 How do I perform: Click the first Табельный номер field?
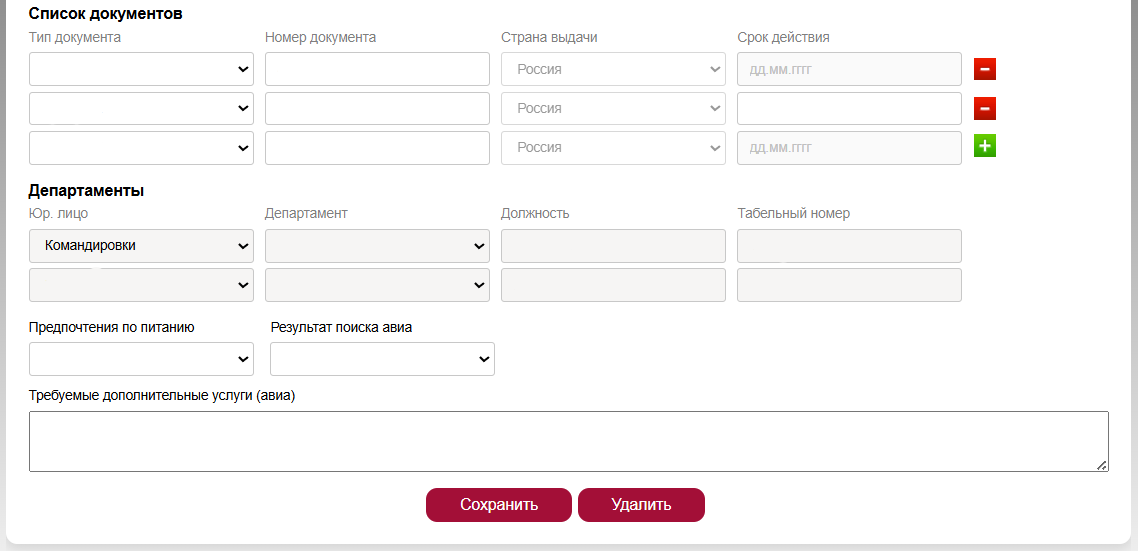pyautogui.click(x=849, y=246)
